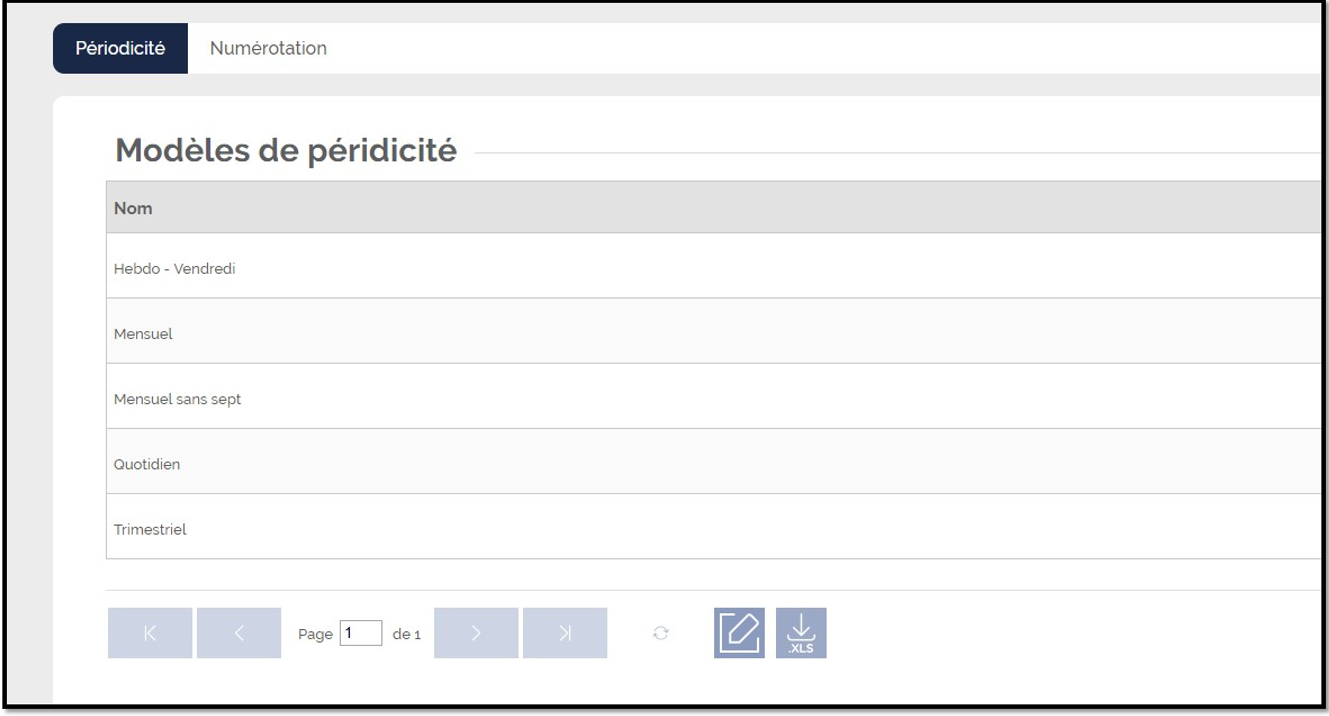
Task: Select the Périodicité tab
Action: pyautogui.click(x=120, y=48)
